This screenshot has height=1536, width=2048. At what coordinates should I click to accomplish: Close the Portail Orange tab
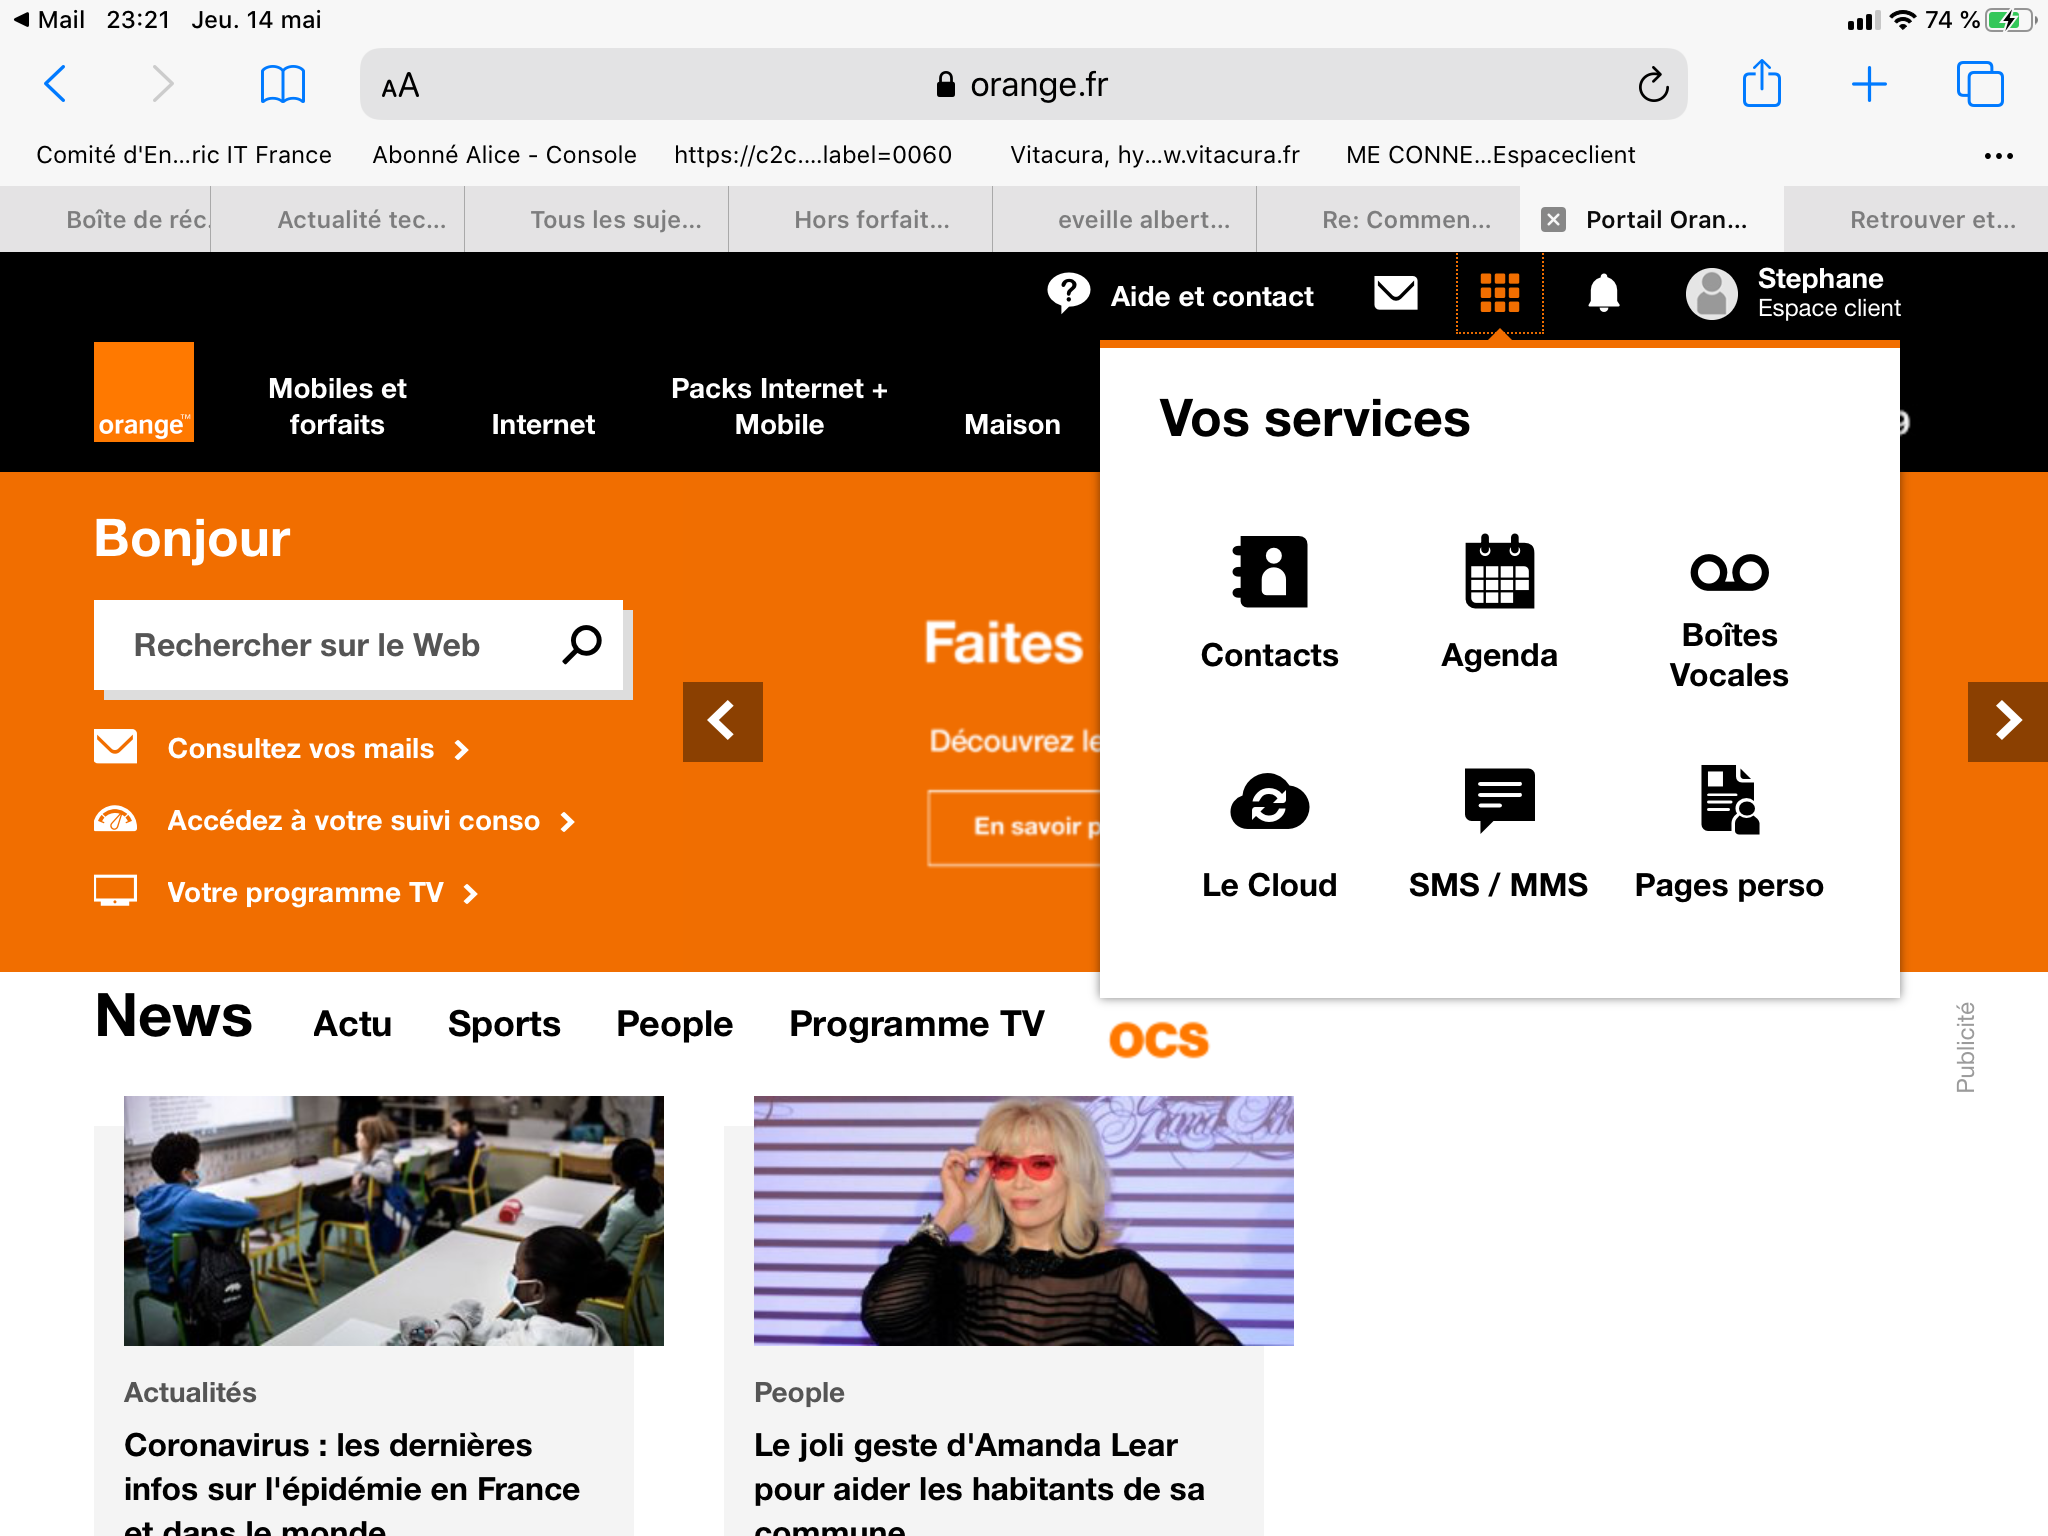click(1553, 220)
